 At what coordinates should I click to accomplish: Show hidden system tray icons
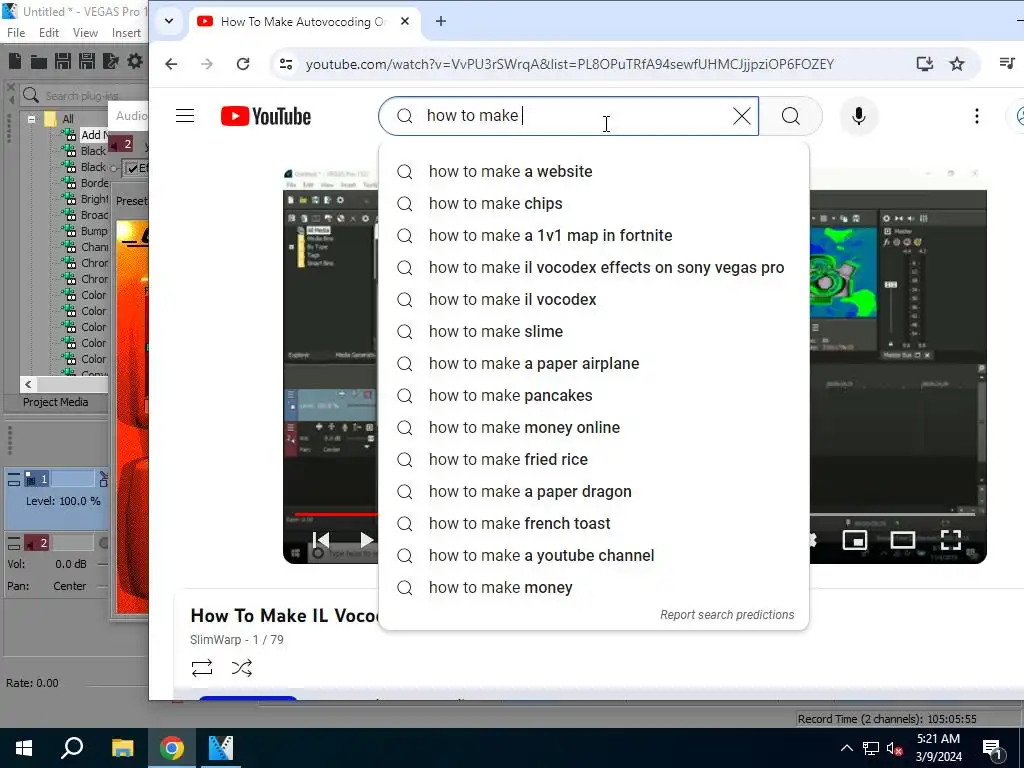tap(846, 748)
